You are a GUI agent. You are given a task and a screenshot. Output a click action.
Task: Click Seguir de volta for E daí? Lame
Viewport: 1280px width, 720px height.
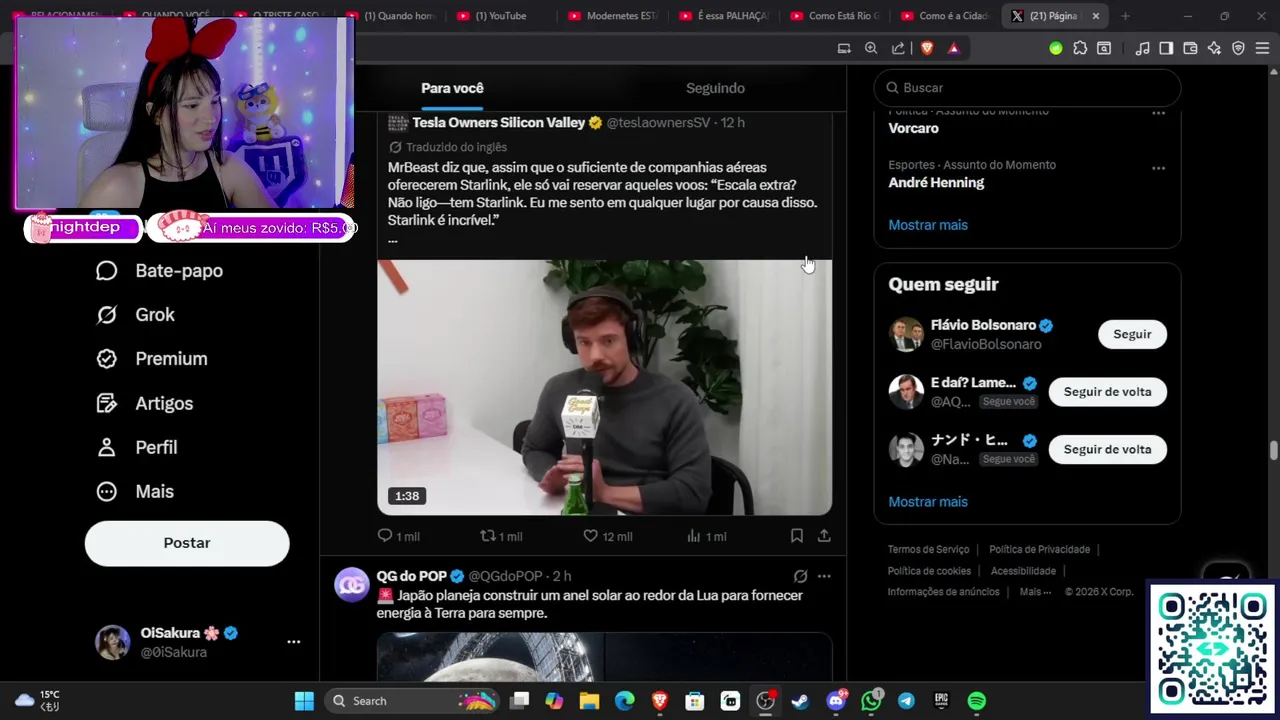coord(1107,392)
